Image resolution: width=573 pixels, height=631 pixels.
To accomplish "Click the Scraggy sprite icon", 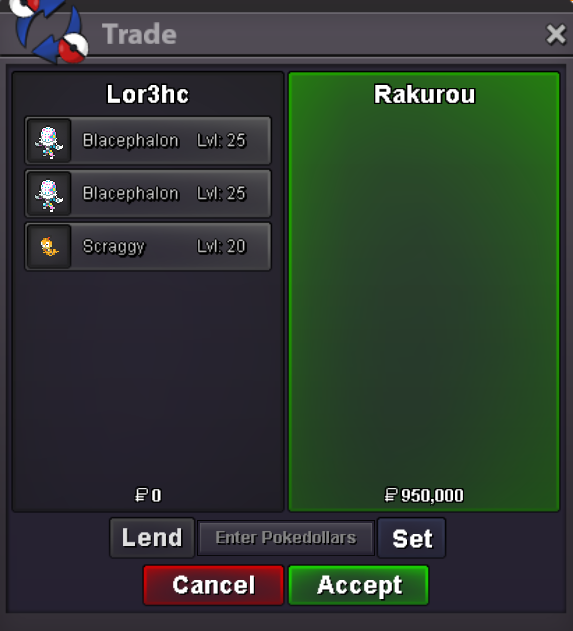I will pos(49,247).
